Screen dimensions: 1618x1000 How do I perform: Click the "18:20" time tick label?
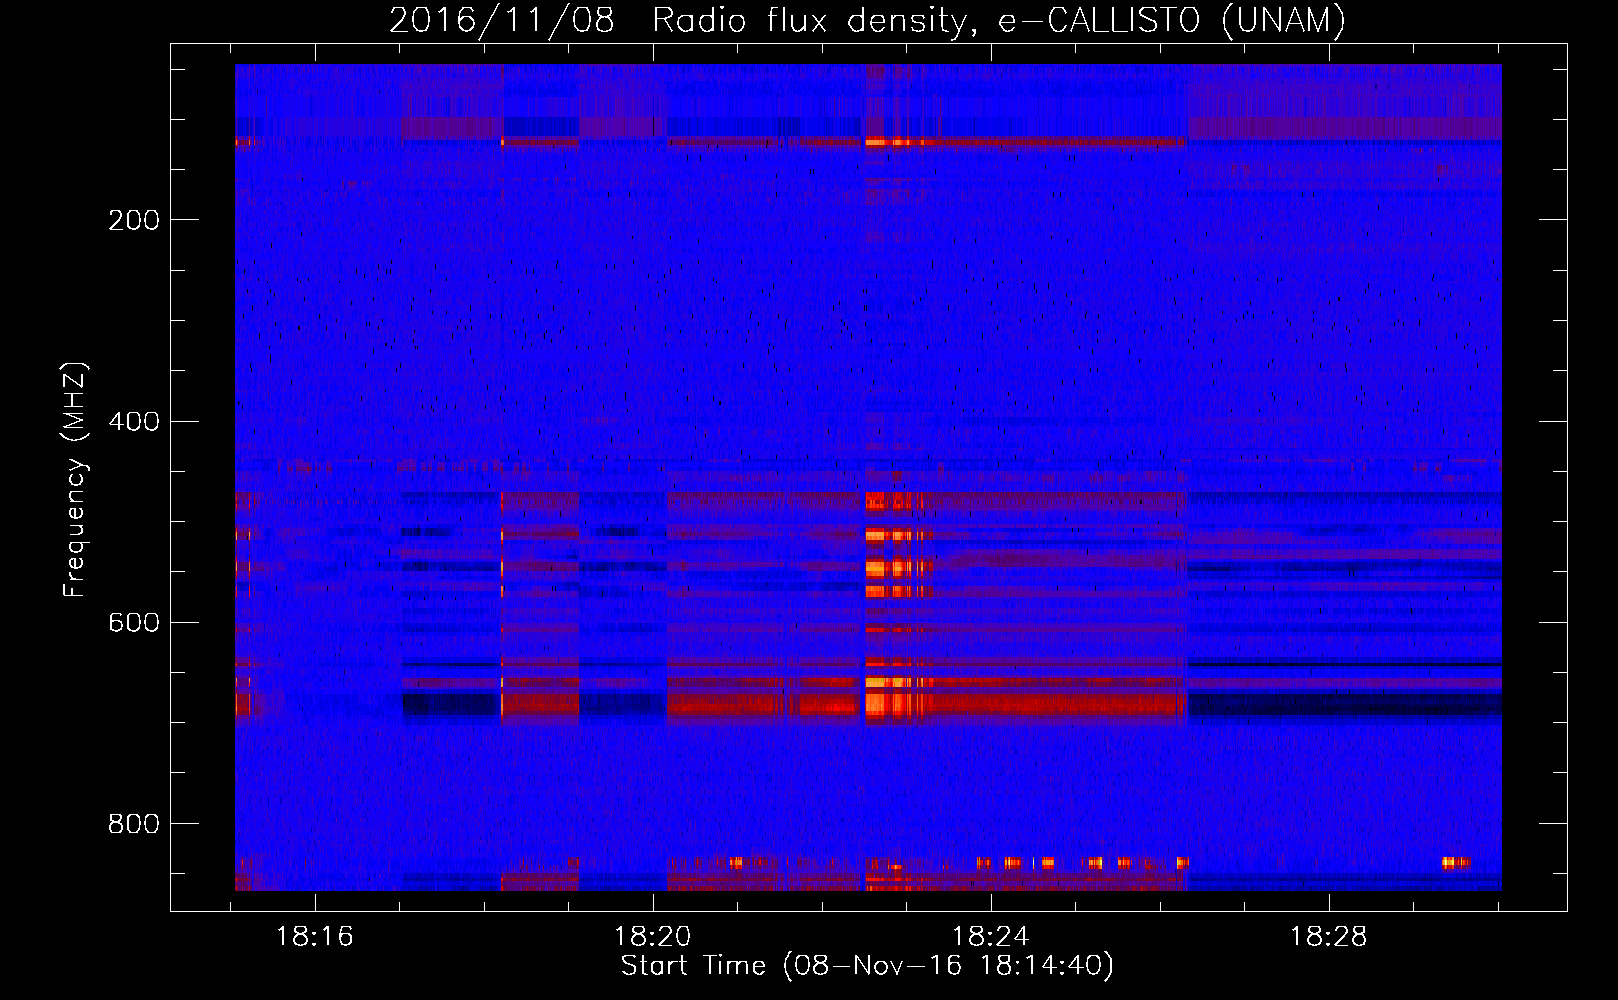pos(653,937)
